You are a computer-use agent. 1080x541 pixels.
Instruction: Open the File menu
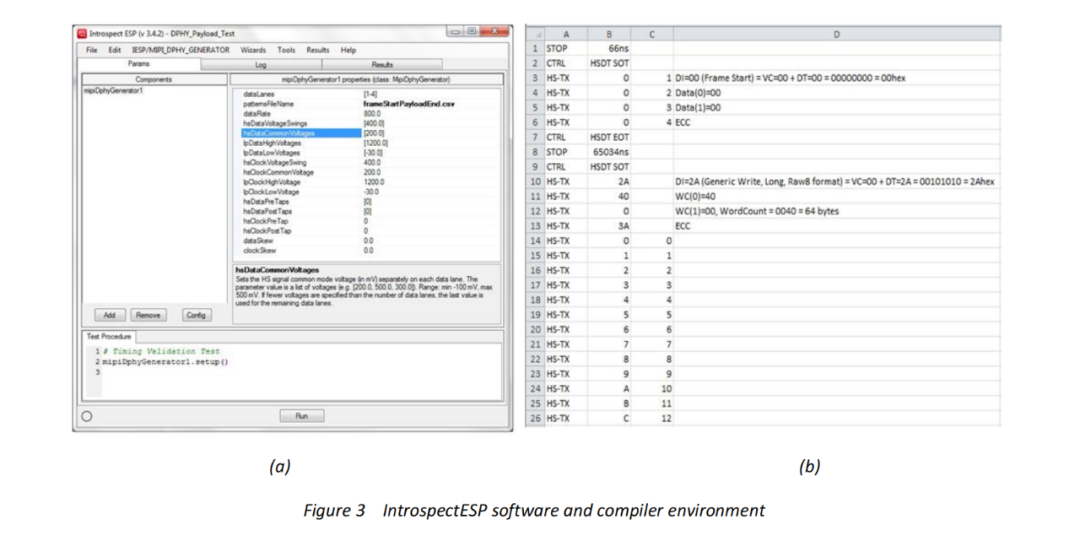pyautogui.click(x=92, y=50)
